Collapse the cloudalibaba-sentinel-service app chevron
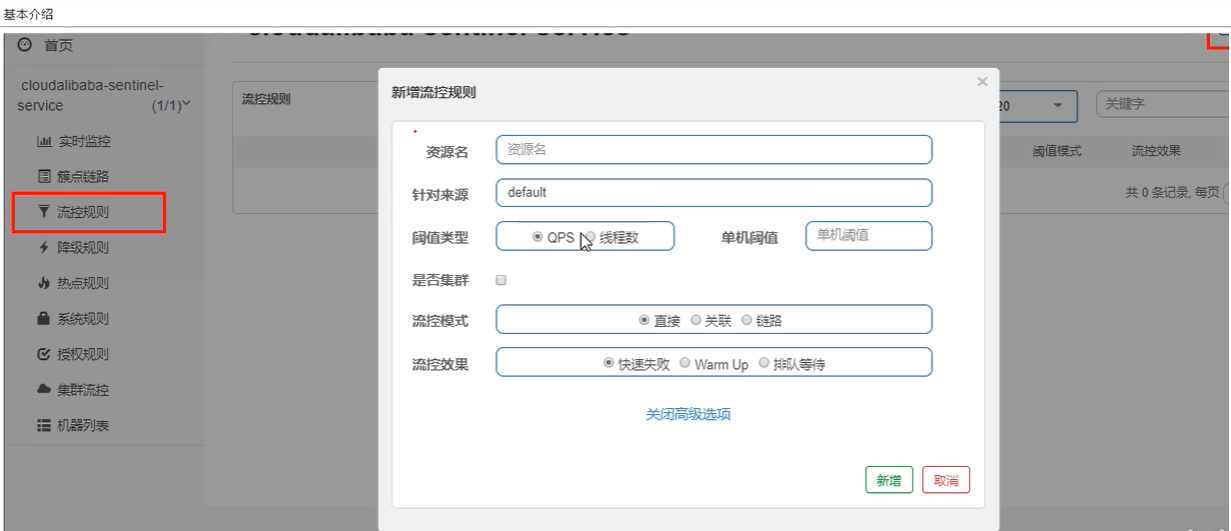 [x=186, y=105]
